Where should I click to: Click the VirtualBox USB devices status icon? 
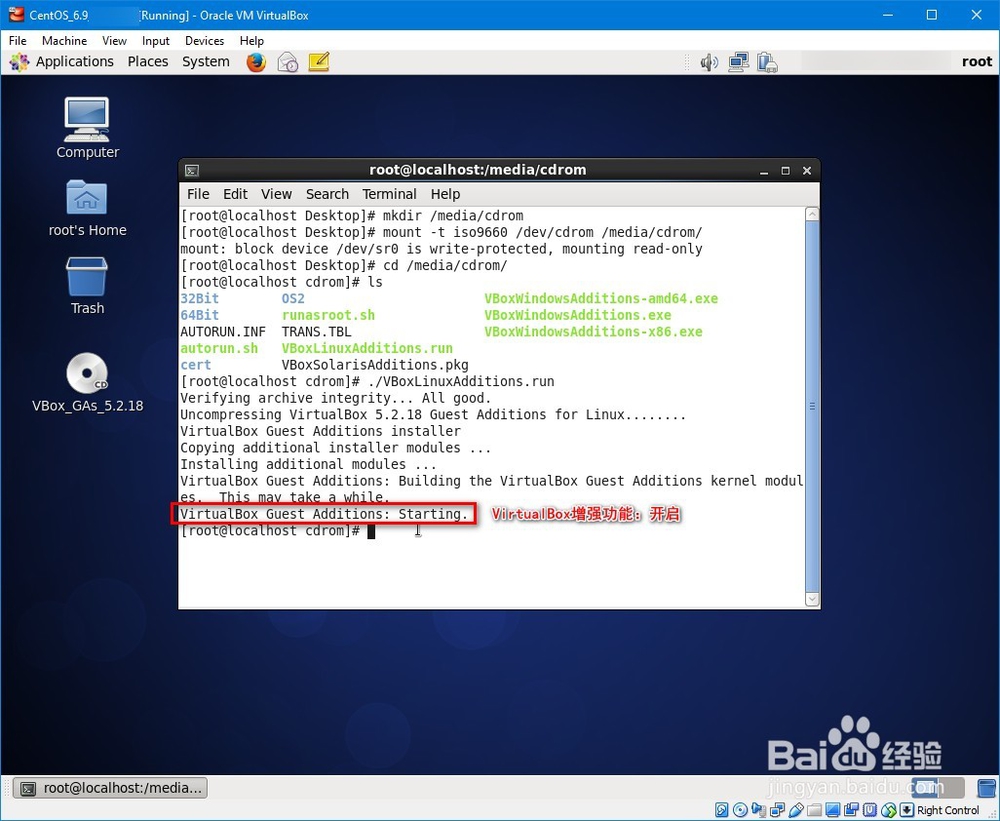(796, 810)
